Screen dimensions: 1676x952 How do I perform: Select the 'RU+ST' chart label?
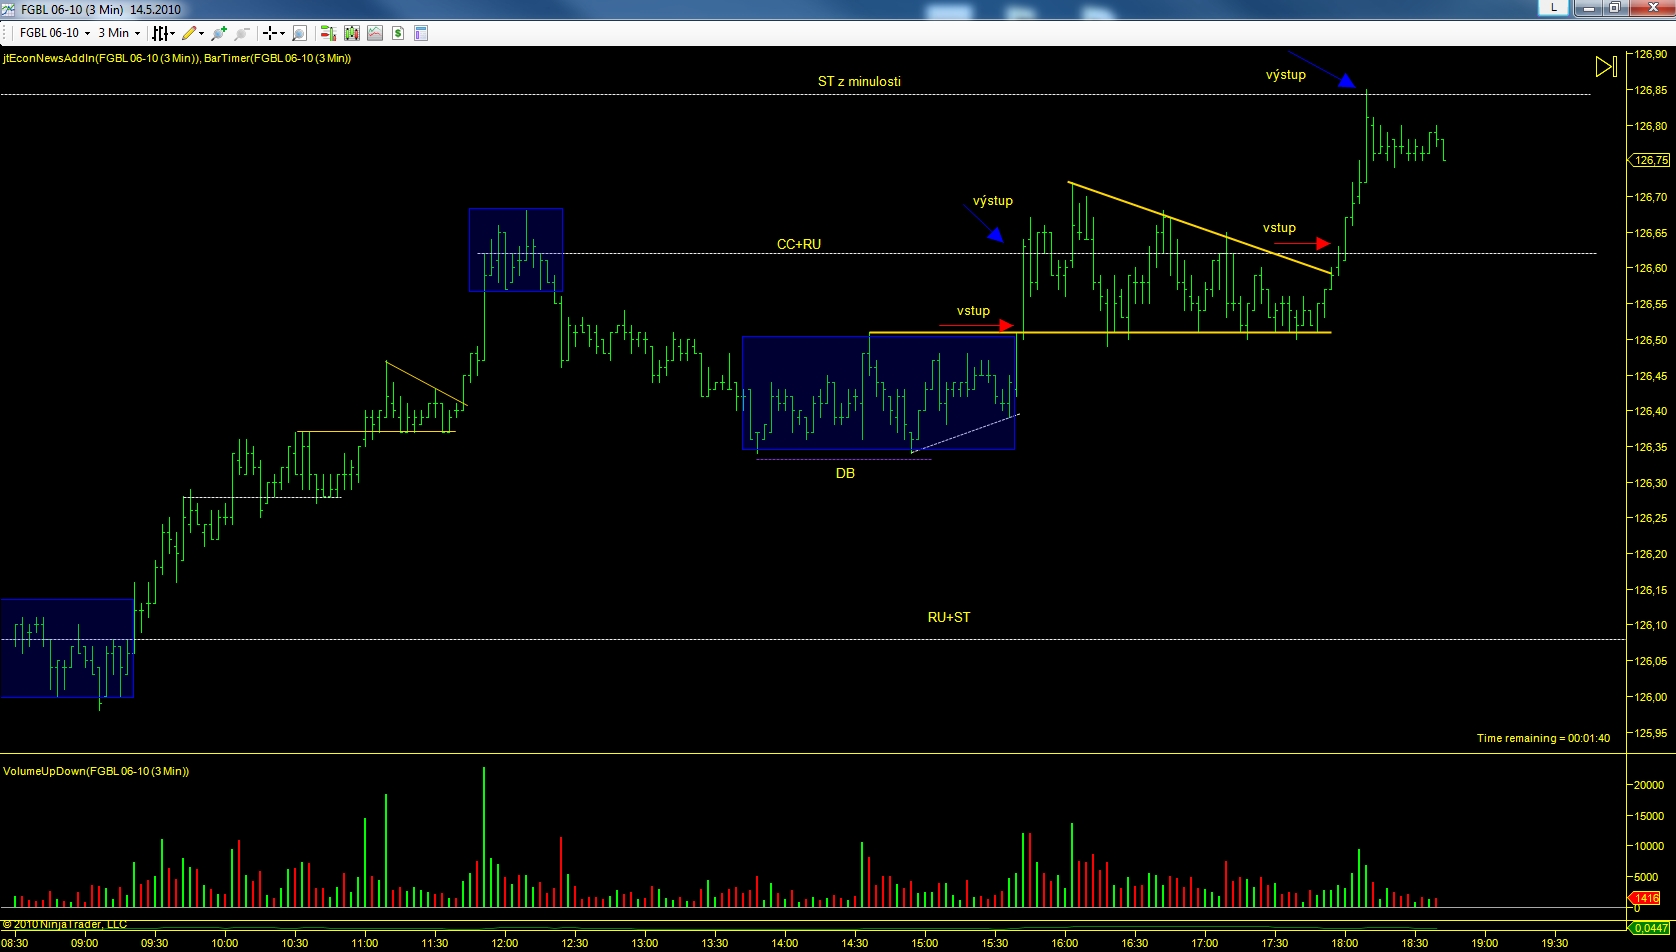[949, 617]
